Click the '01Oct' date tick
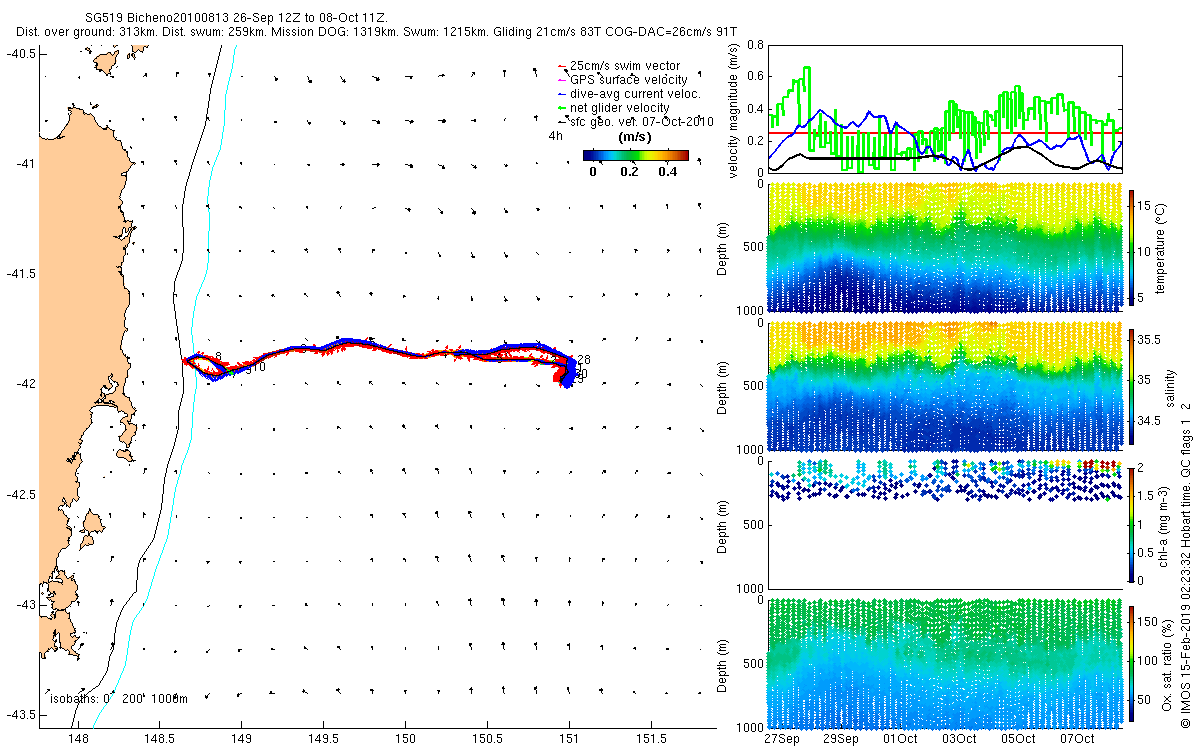The height and width of the screenshot is (750, 1200). click(900, 739)
